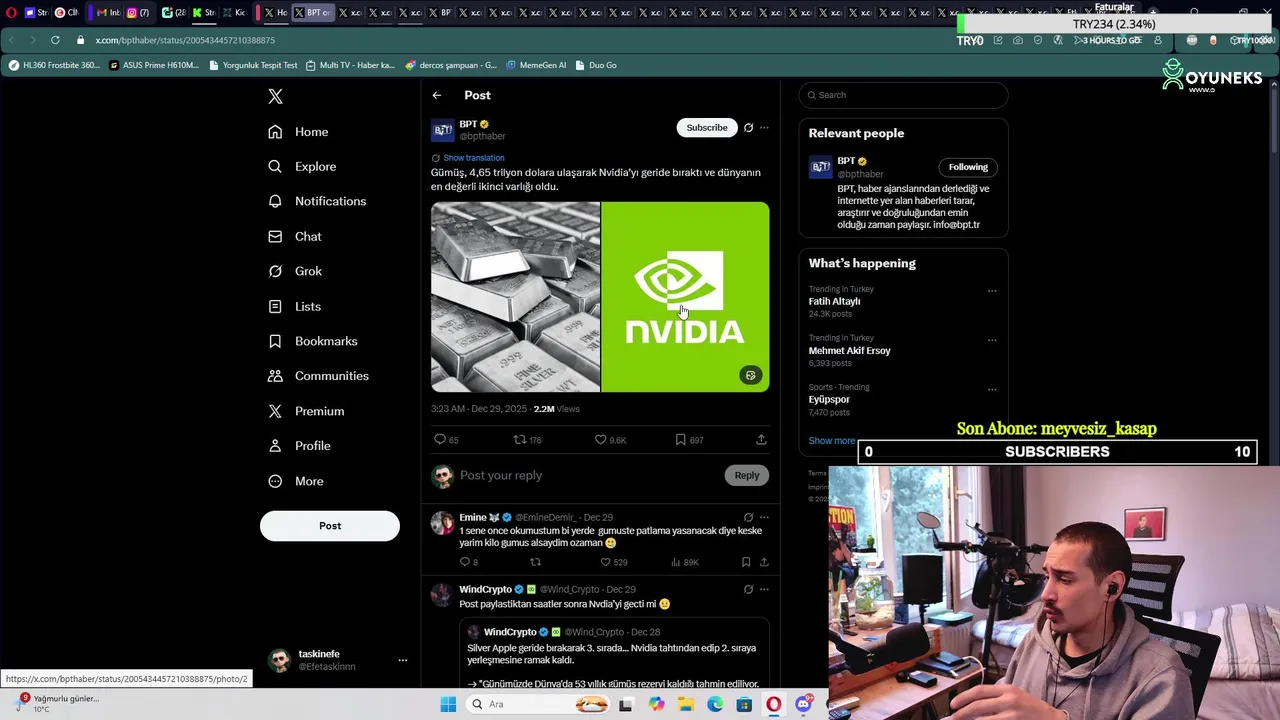Open the MemeGen AI bookmark
The image size is (1280, 720).
click(536, 65)
